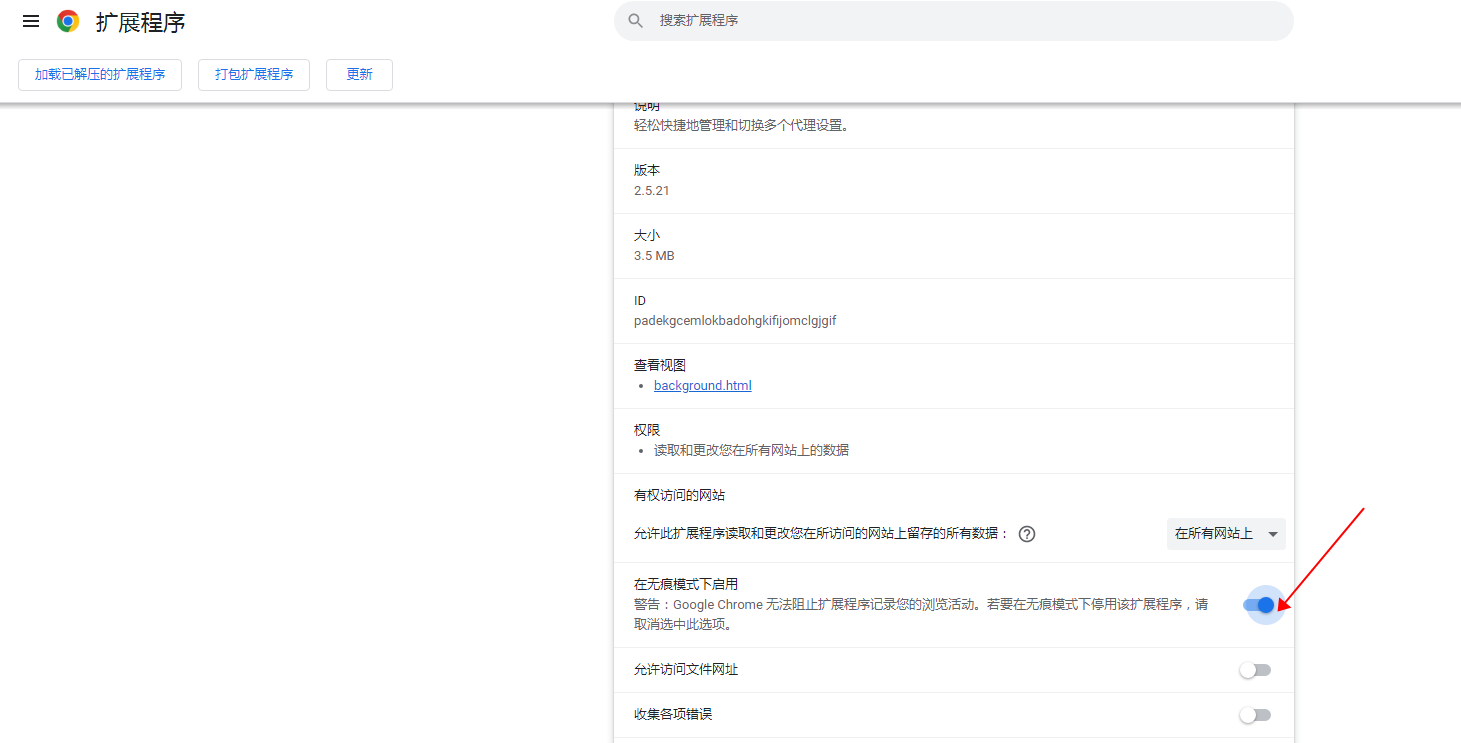Viewport: 1461px width, 743px height.
Task: Click the 查看视图 label
Action: tap(660, 365)
